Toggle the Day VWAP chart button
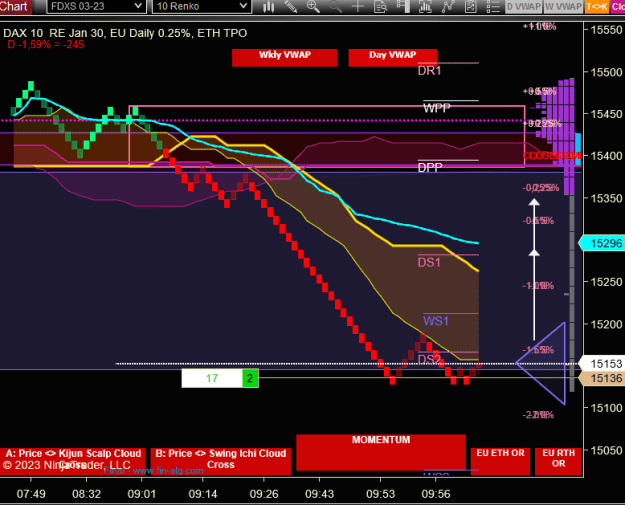This screenshot has height=505, width=625. click(x=393, y=57)
